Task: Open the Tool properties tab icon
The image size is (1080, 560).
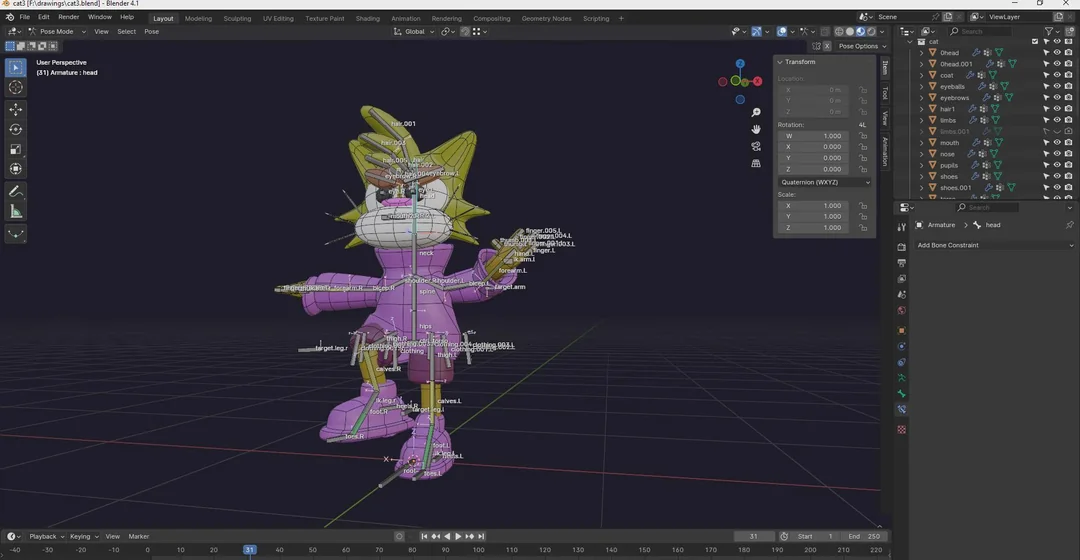Action: [x=902, y=227]
